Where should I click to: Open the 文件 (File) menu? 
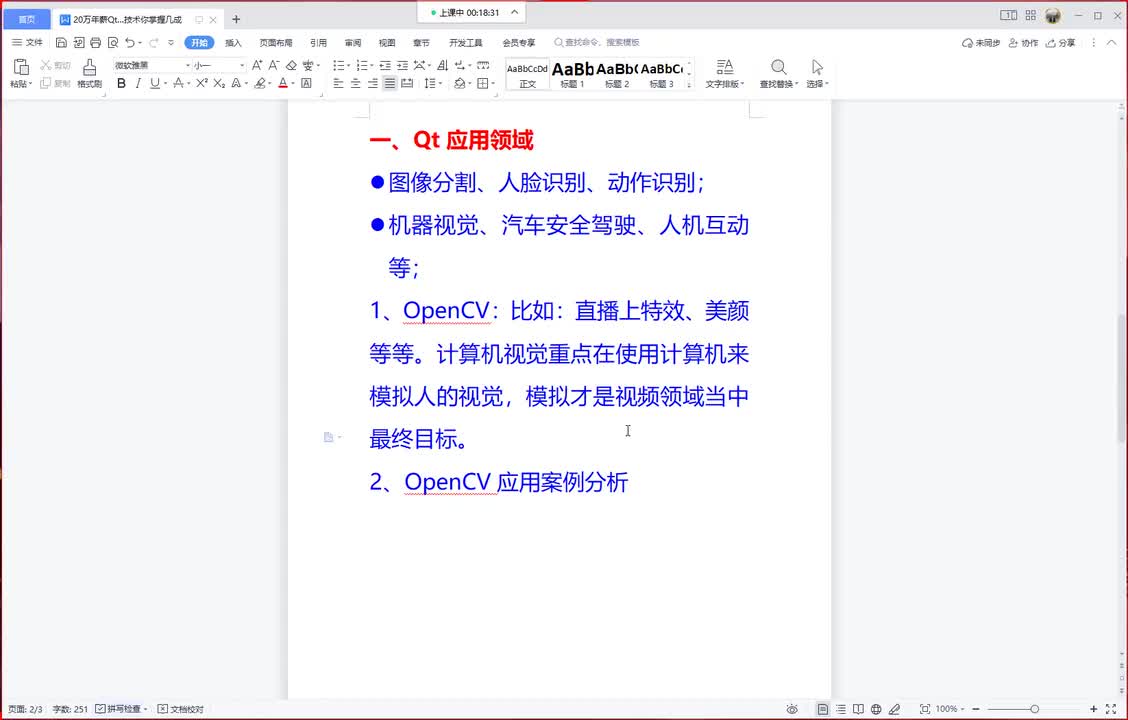pos(27,42)
